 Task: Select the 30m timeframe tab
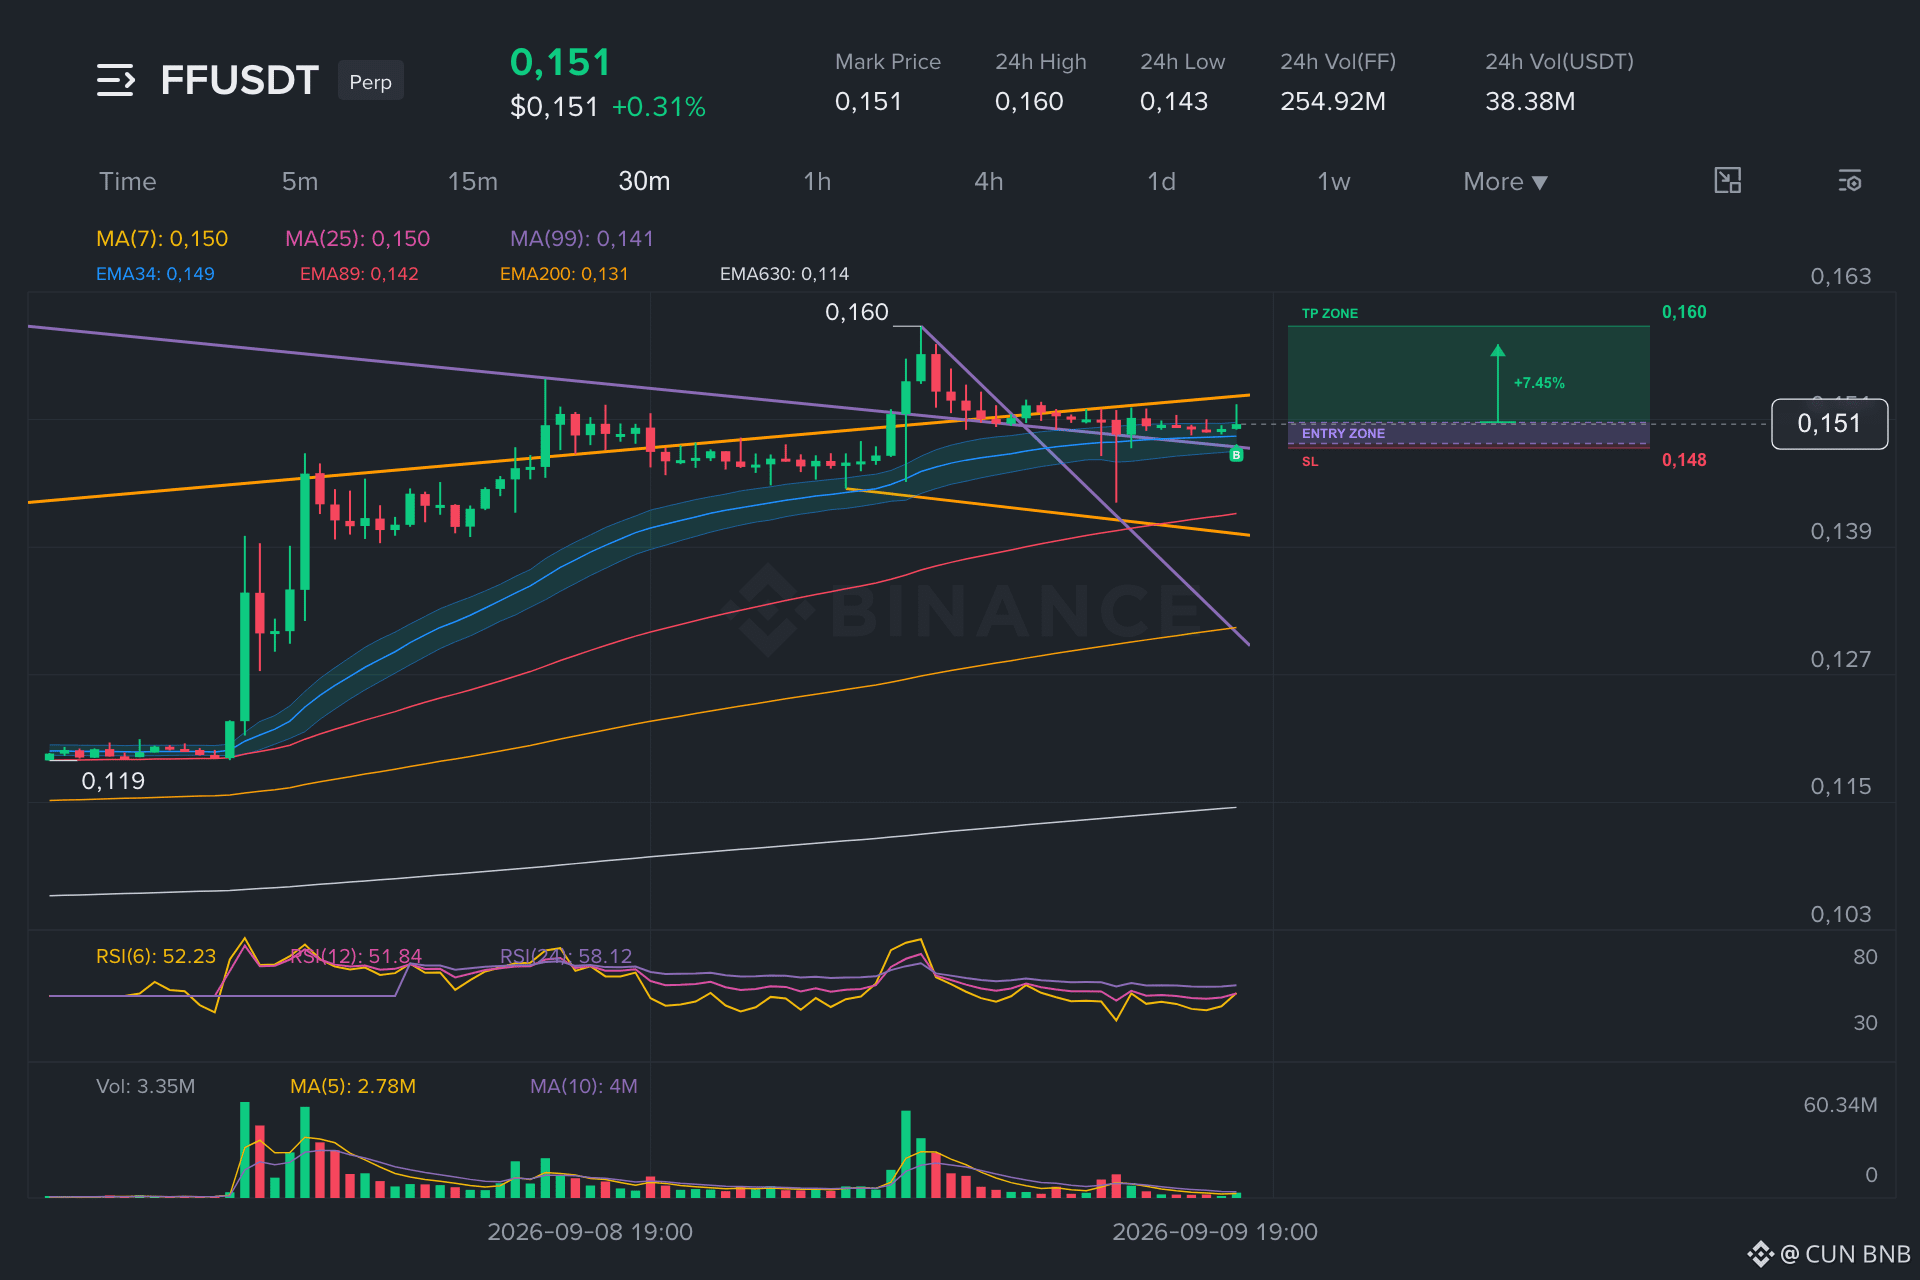tap(644, 181)
